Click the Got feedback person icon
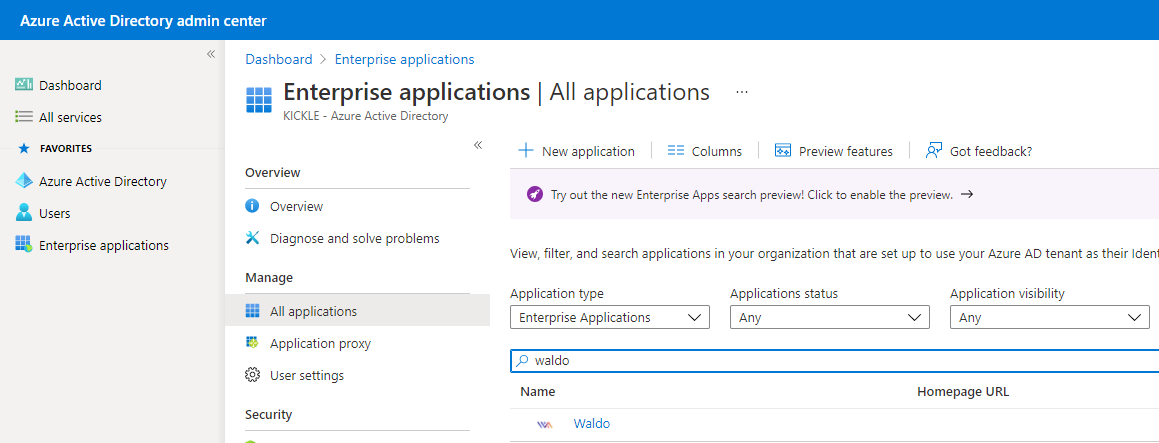1159x443 pixels. click(934, 150)
